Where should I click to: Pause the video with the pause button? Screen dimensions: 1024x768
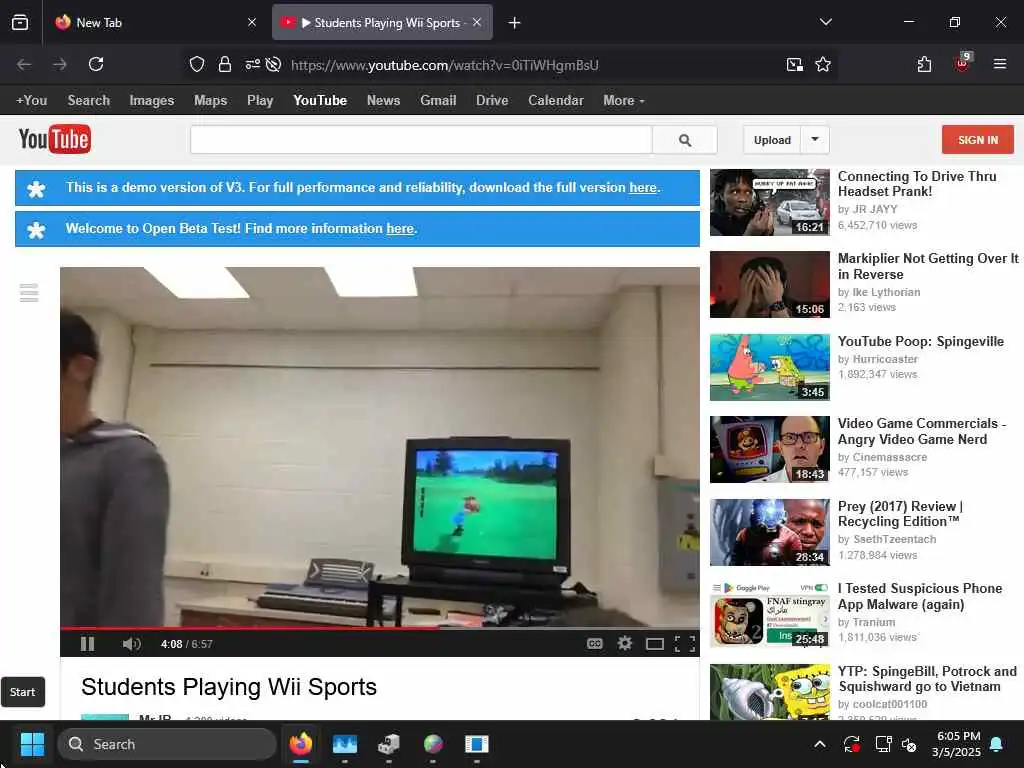[x=88, y=644]
